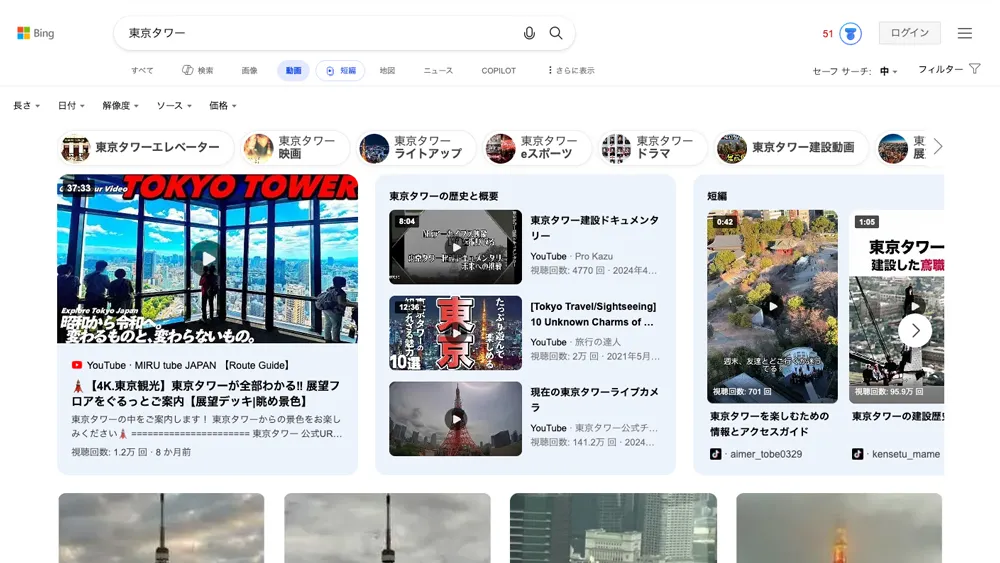Click the aimer_tobe0329 account name
The image size is (1000, 563).
(766, 454)
